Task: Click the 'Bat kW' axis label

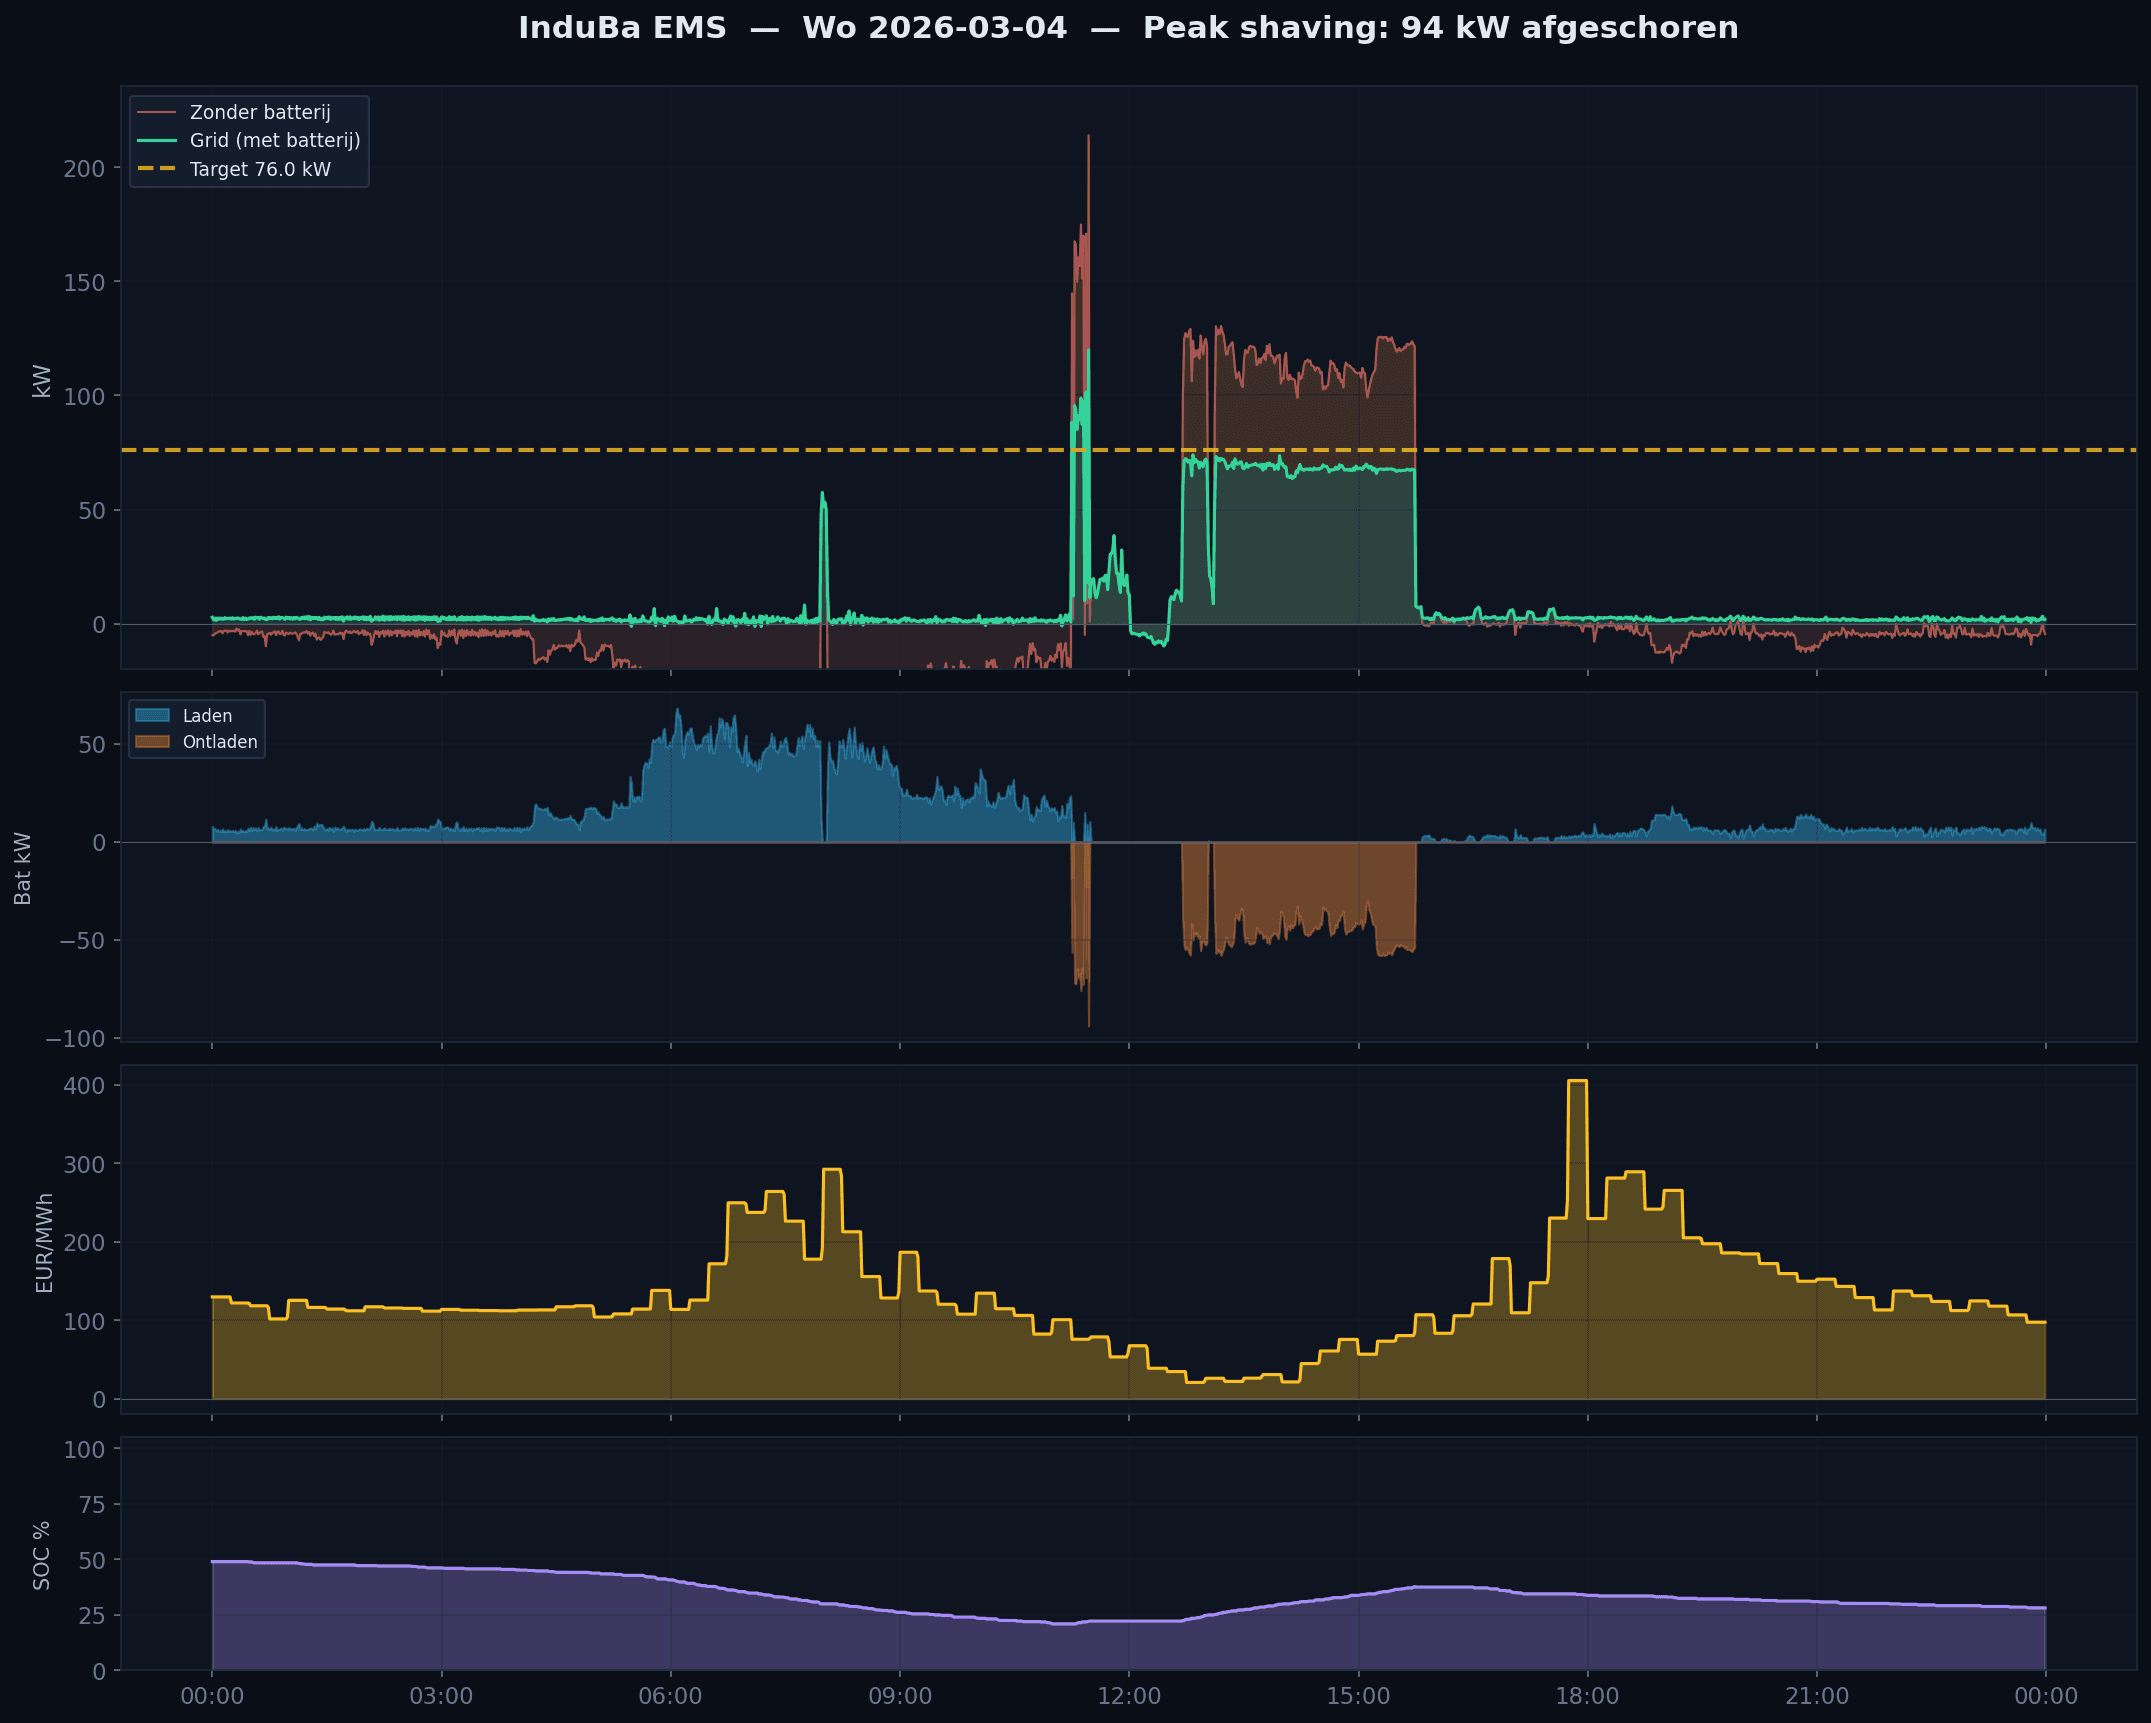Action: pyautogui.click(x=22, y=868)
